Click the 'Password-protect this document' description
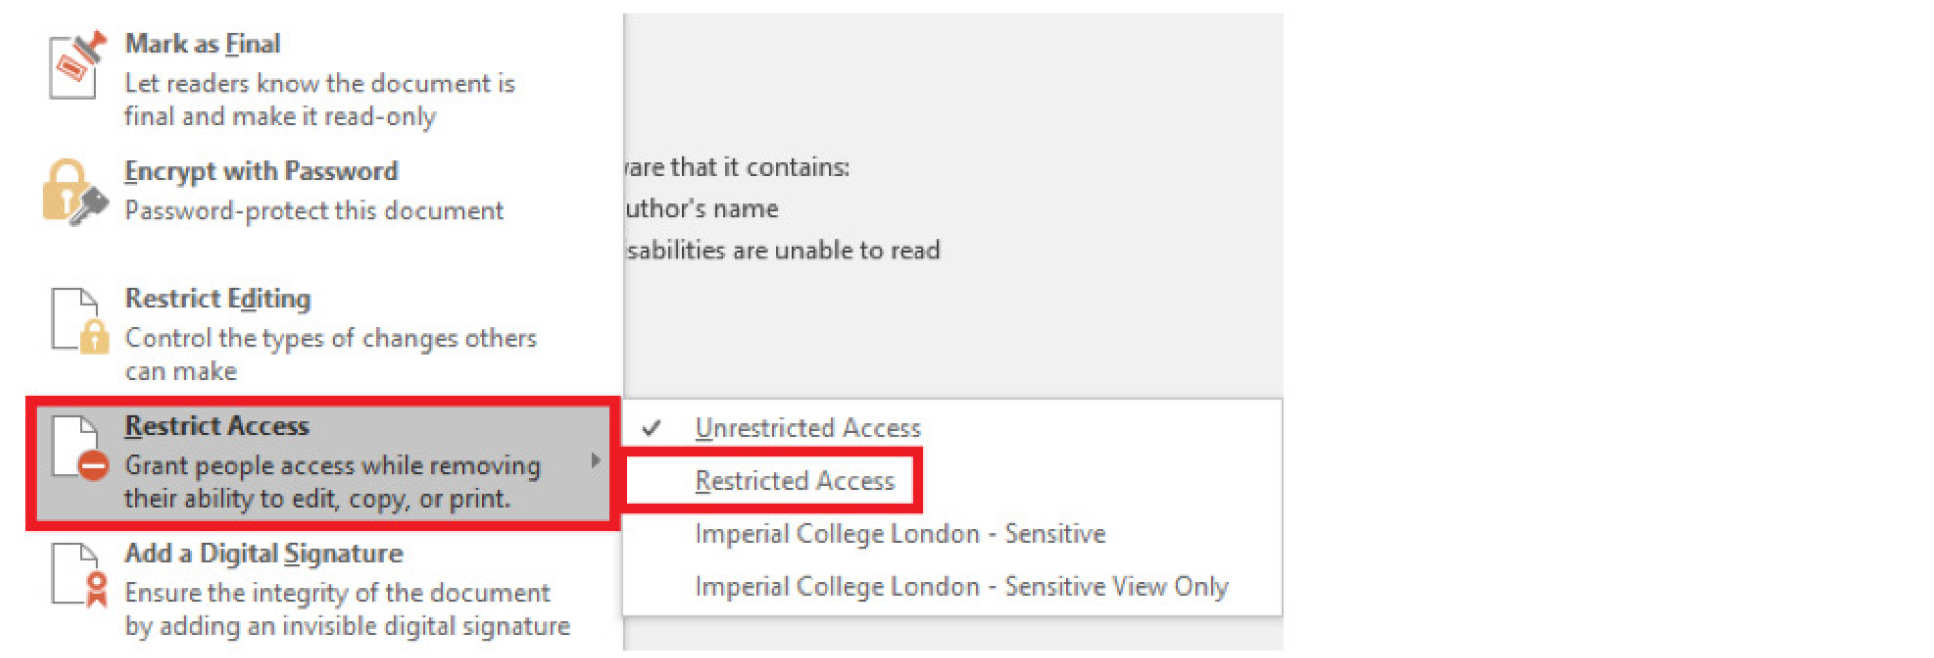The width and height of the screenshot is (1934, 658). (x=314, y=211)
